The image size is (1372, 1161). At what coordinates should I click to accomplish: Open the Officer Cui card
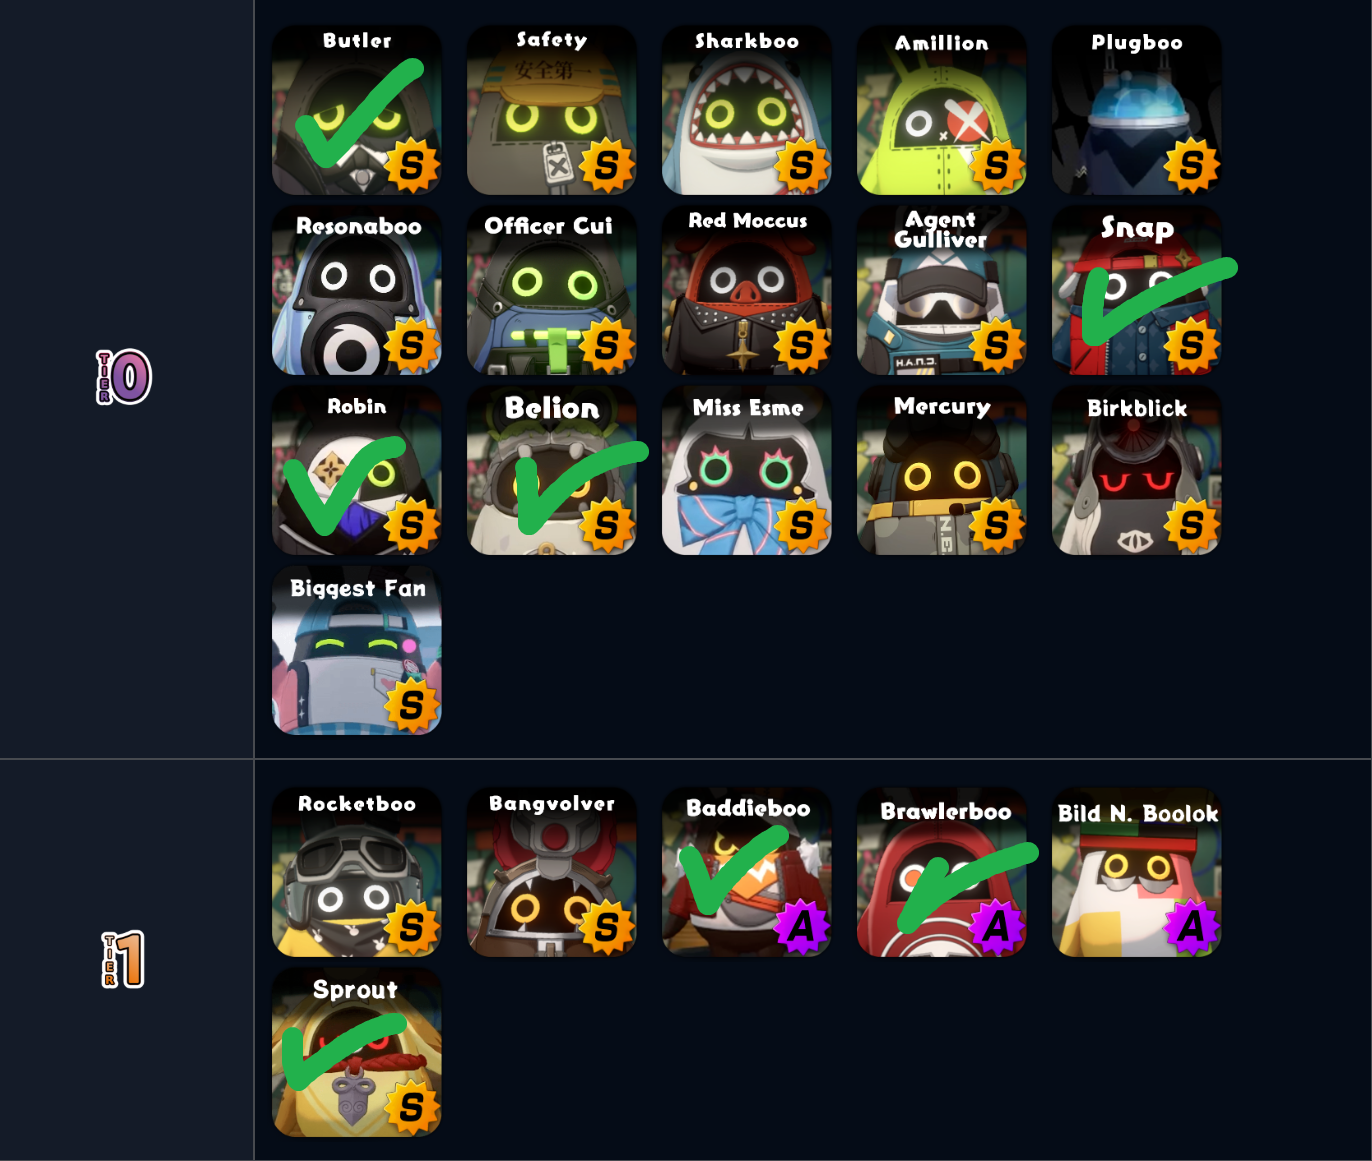(552, 290)
